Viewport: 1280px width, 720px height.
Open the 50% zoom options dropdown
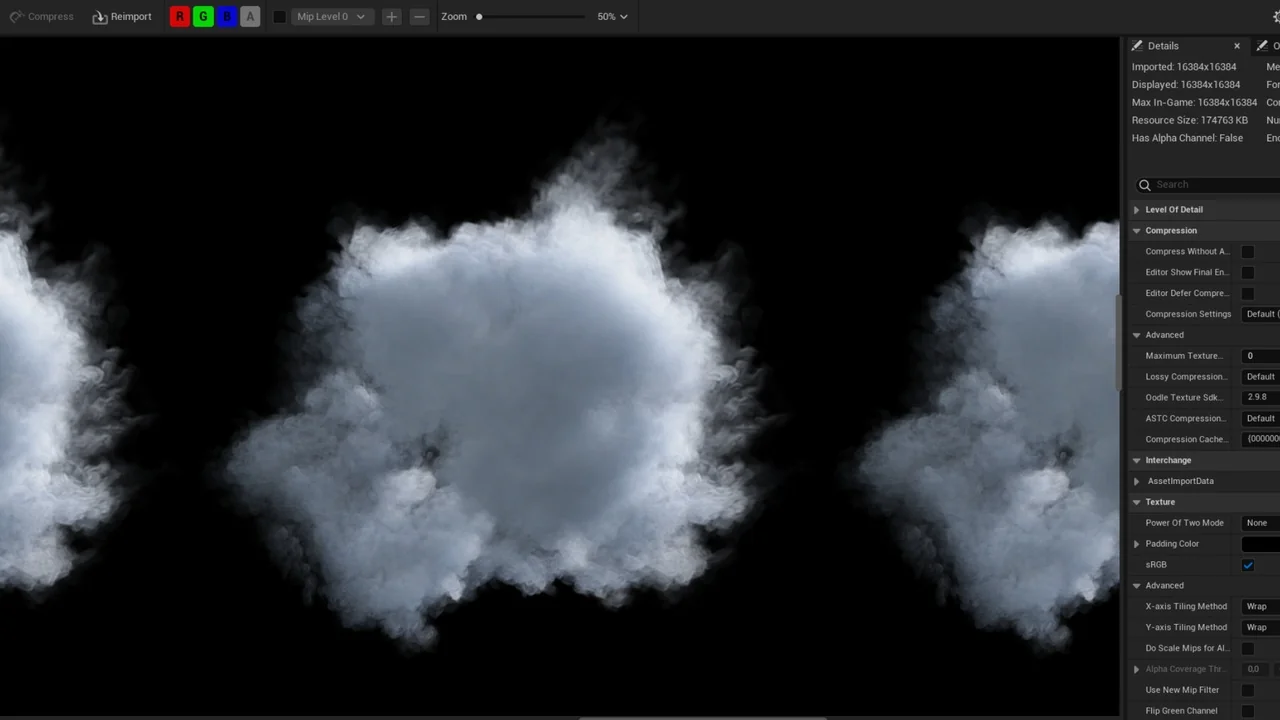(x=612, y=17)
